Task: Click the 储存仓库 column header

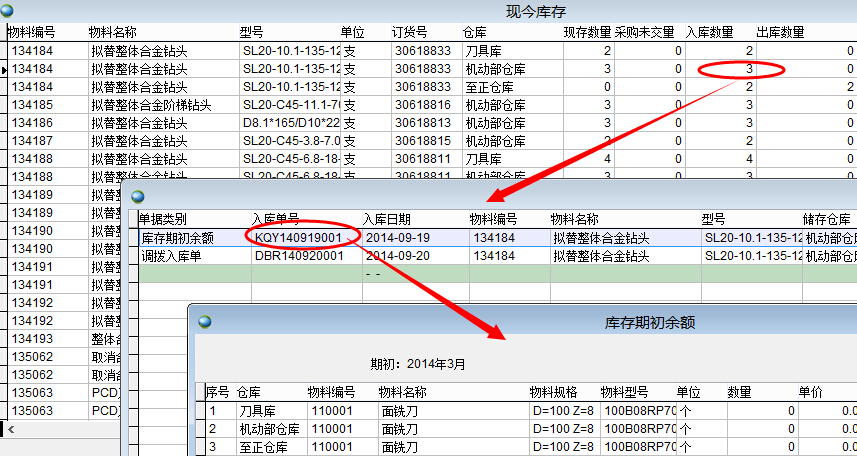Action: pyautogui.click(x=827, y=219)
